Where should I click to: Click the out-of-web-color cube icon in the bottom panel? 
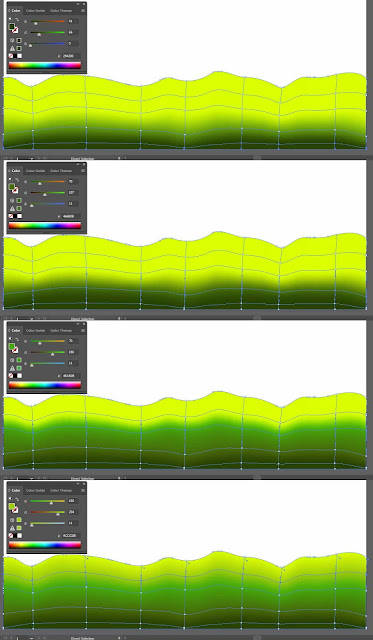[12, 520]
